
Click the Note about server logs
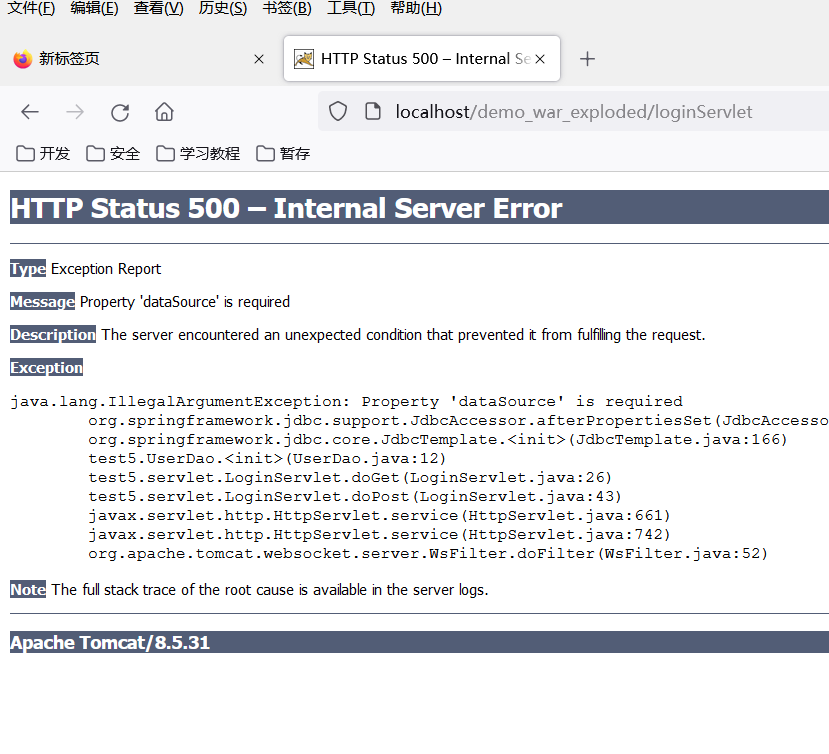point(249,590)
